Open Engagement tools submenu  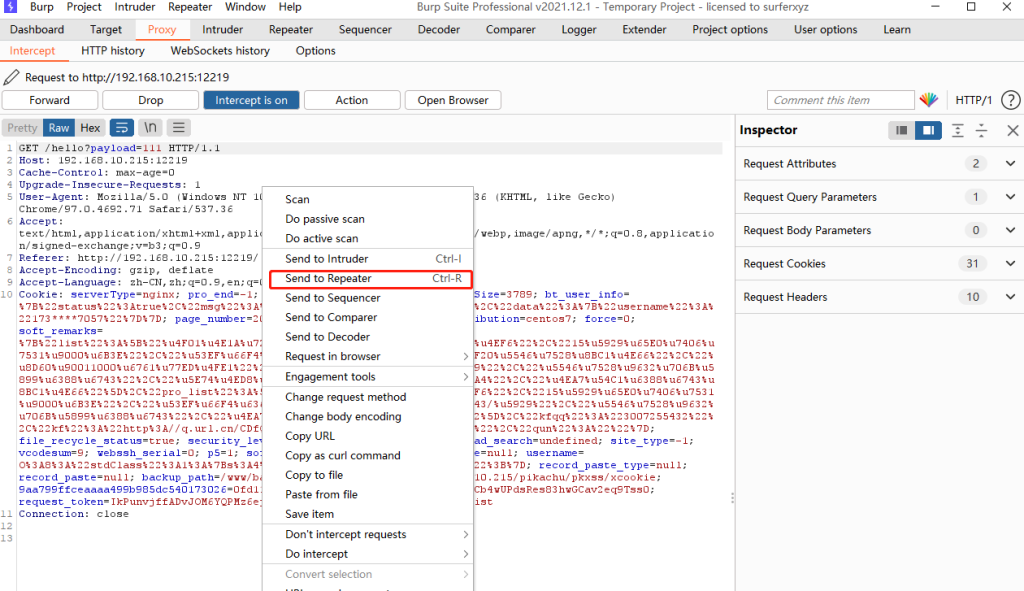368,377
